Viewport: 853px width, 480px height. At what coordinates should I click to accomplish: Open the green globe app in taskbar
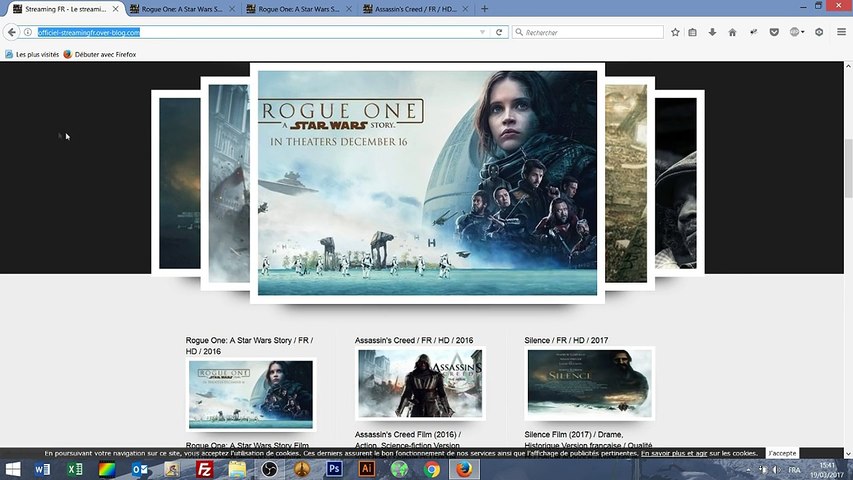coord(399,469)
